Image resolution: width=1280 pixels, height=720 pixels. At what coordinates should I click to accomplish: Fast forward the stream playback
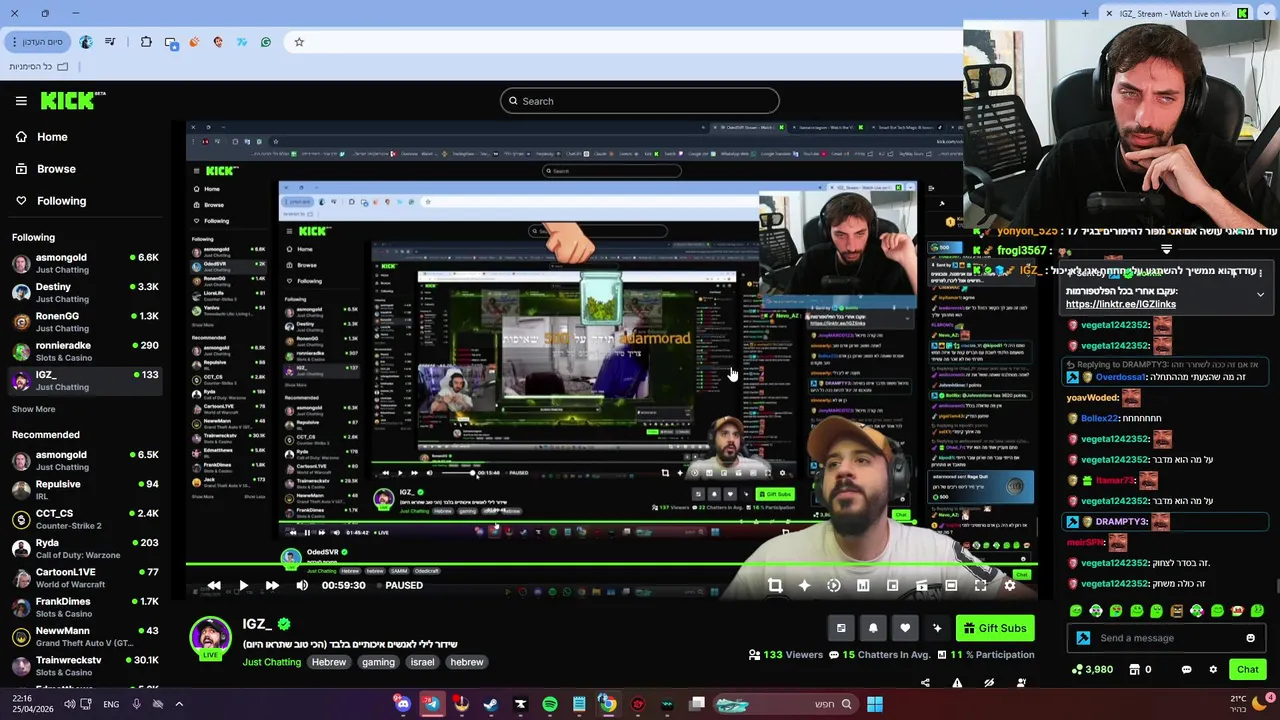point(272,586)
